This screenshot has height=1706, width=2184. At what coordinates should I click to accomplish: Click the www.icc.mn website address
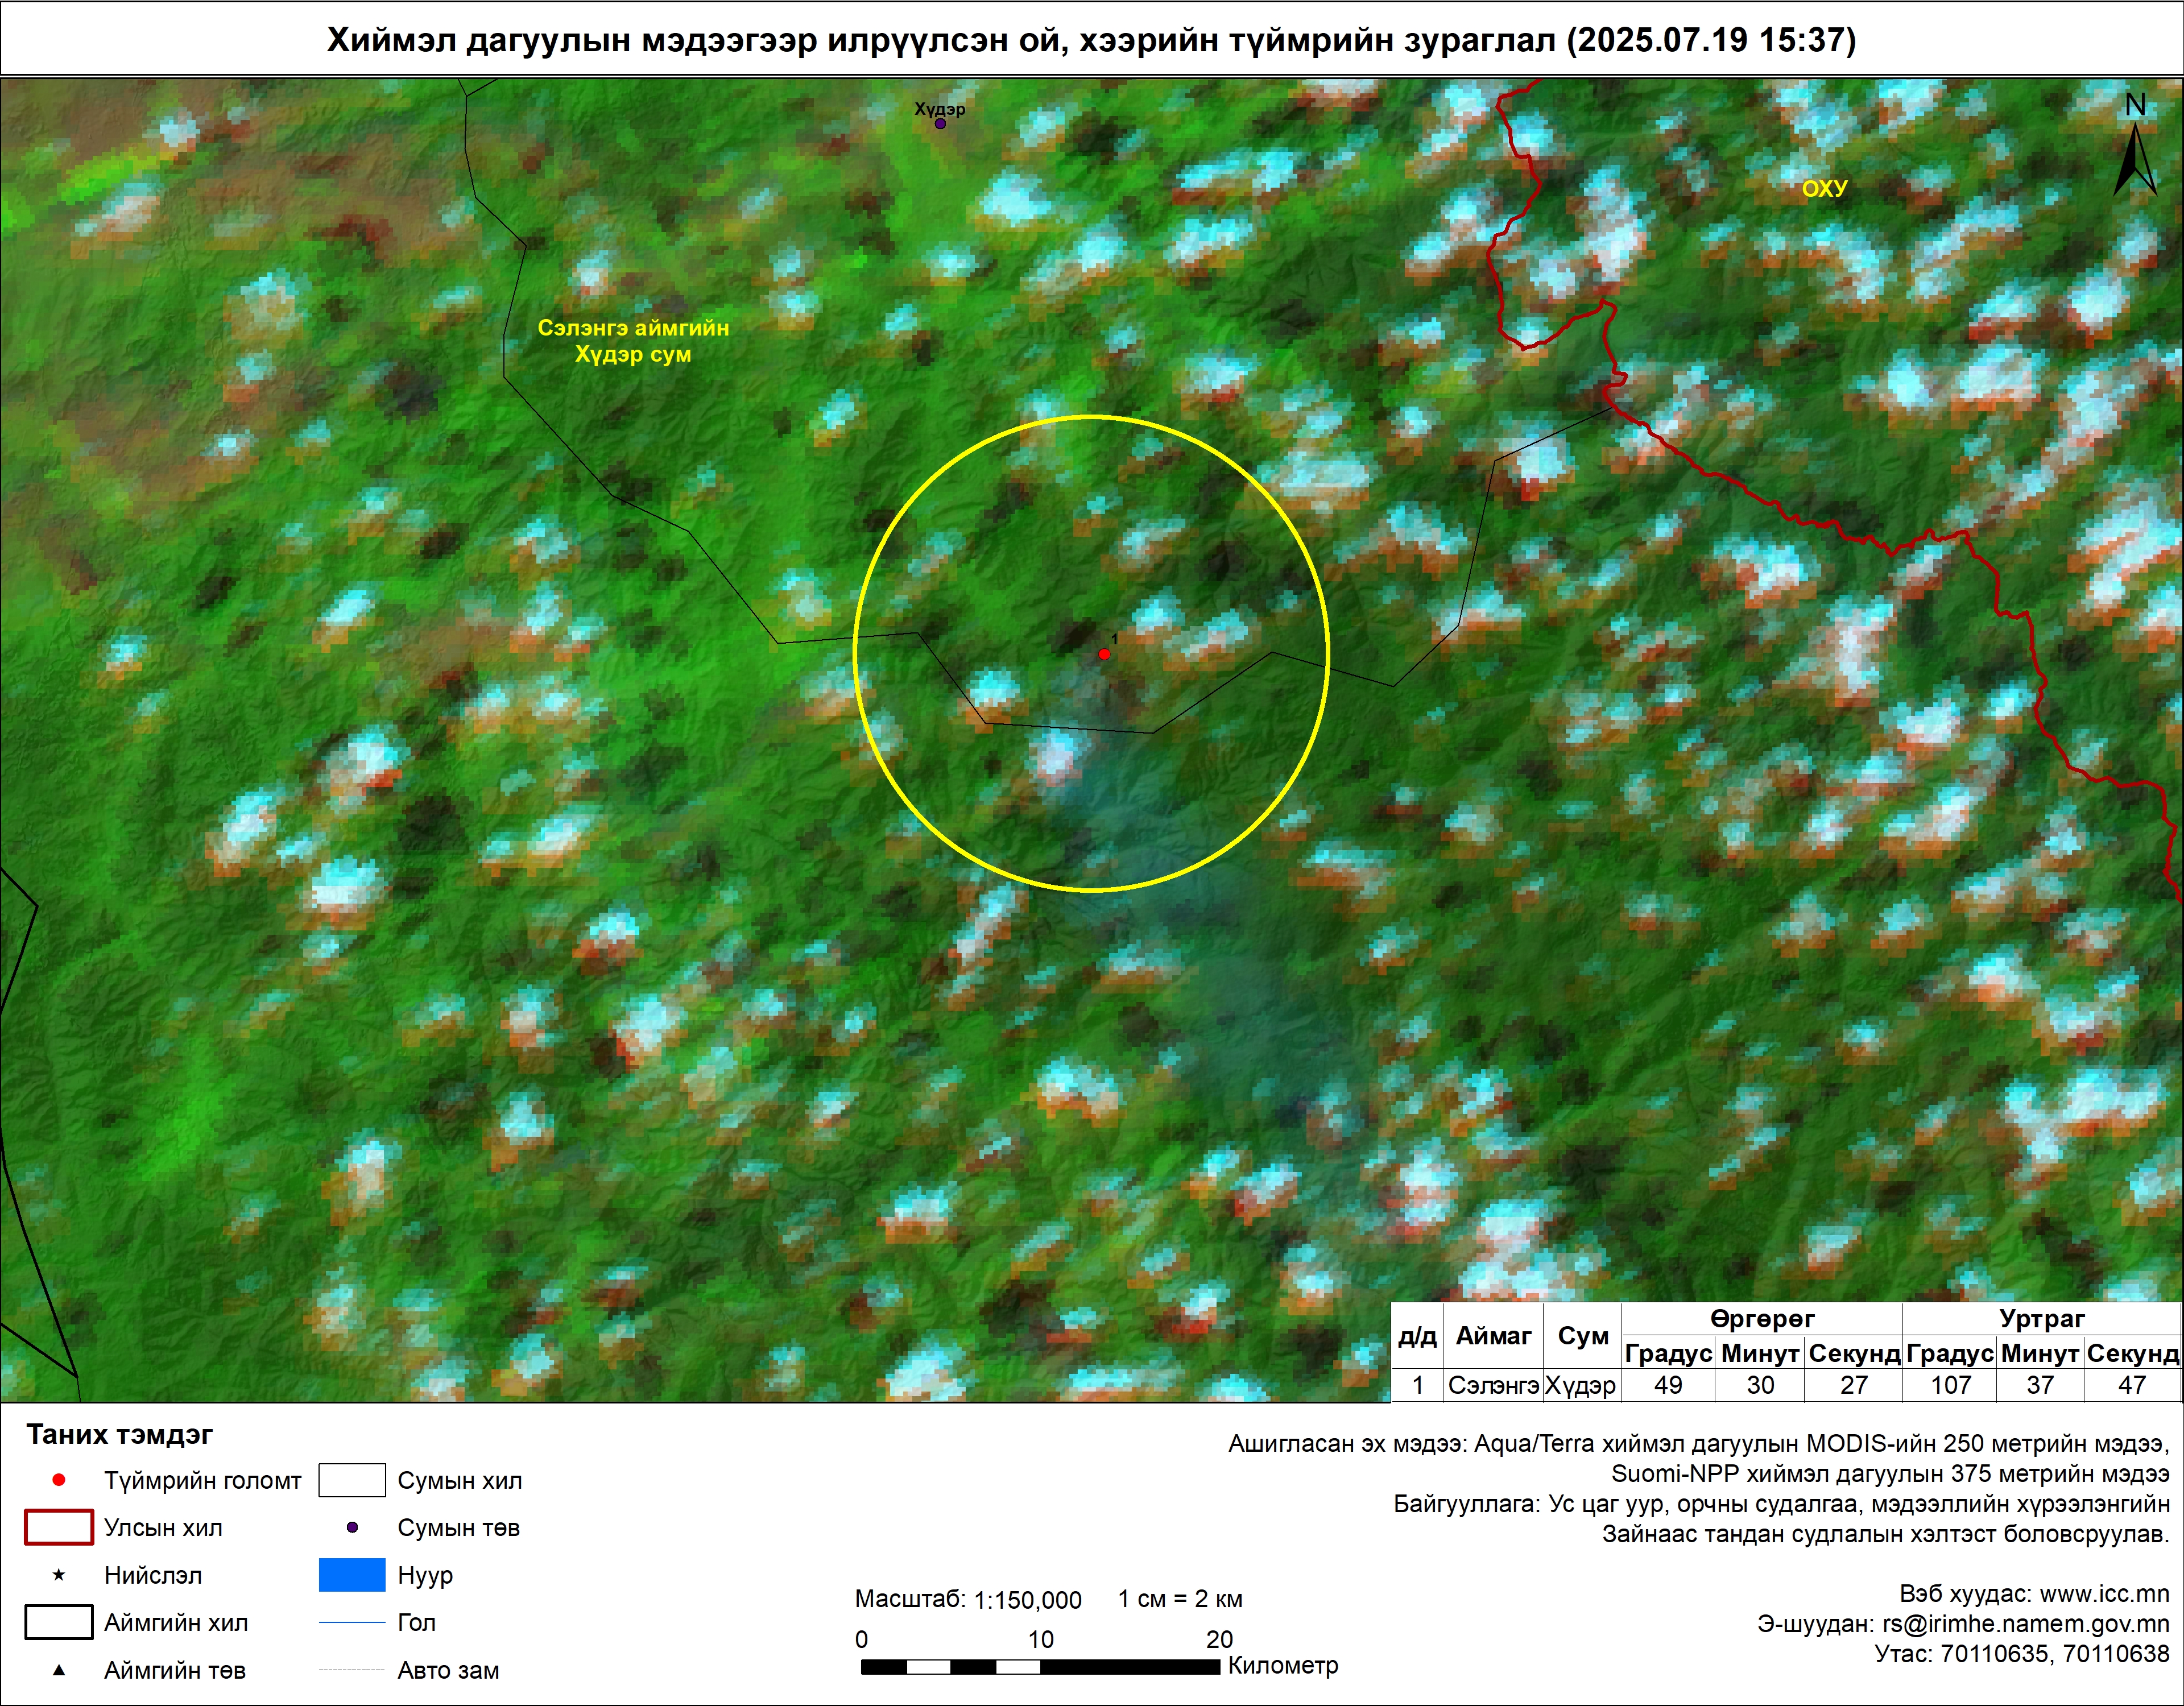[x=2104, y=1594]
